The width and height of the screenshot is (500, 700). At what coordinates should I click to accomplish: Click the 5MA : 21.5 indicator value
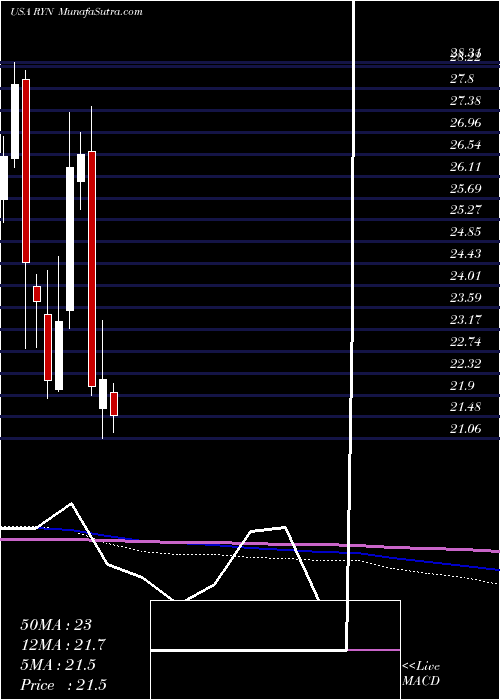(58, 665)
